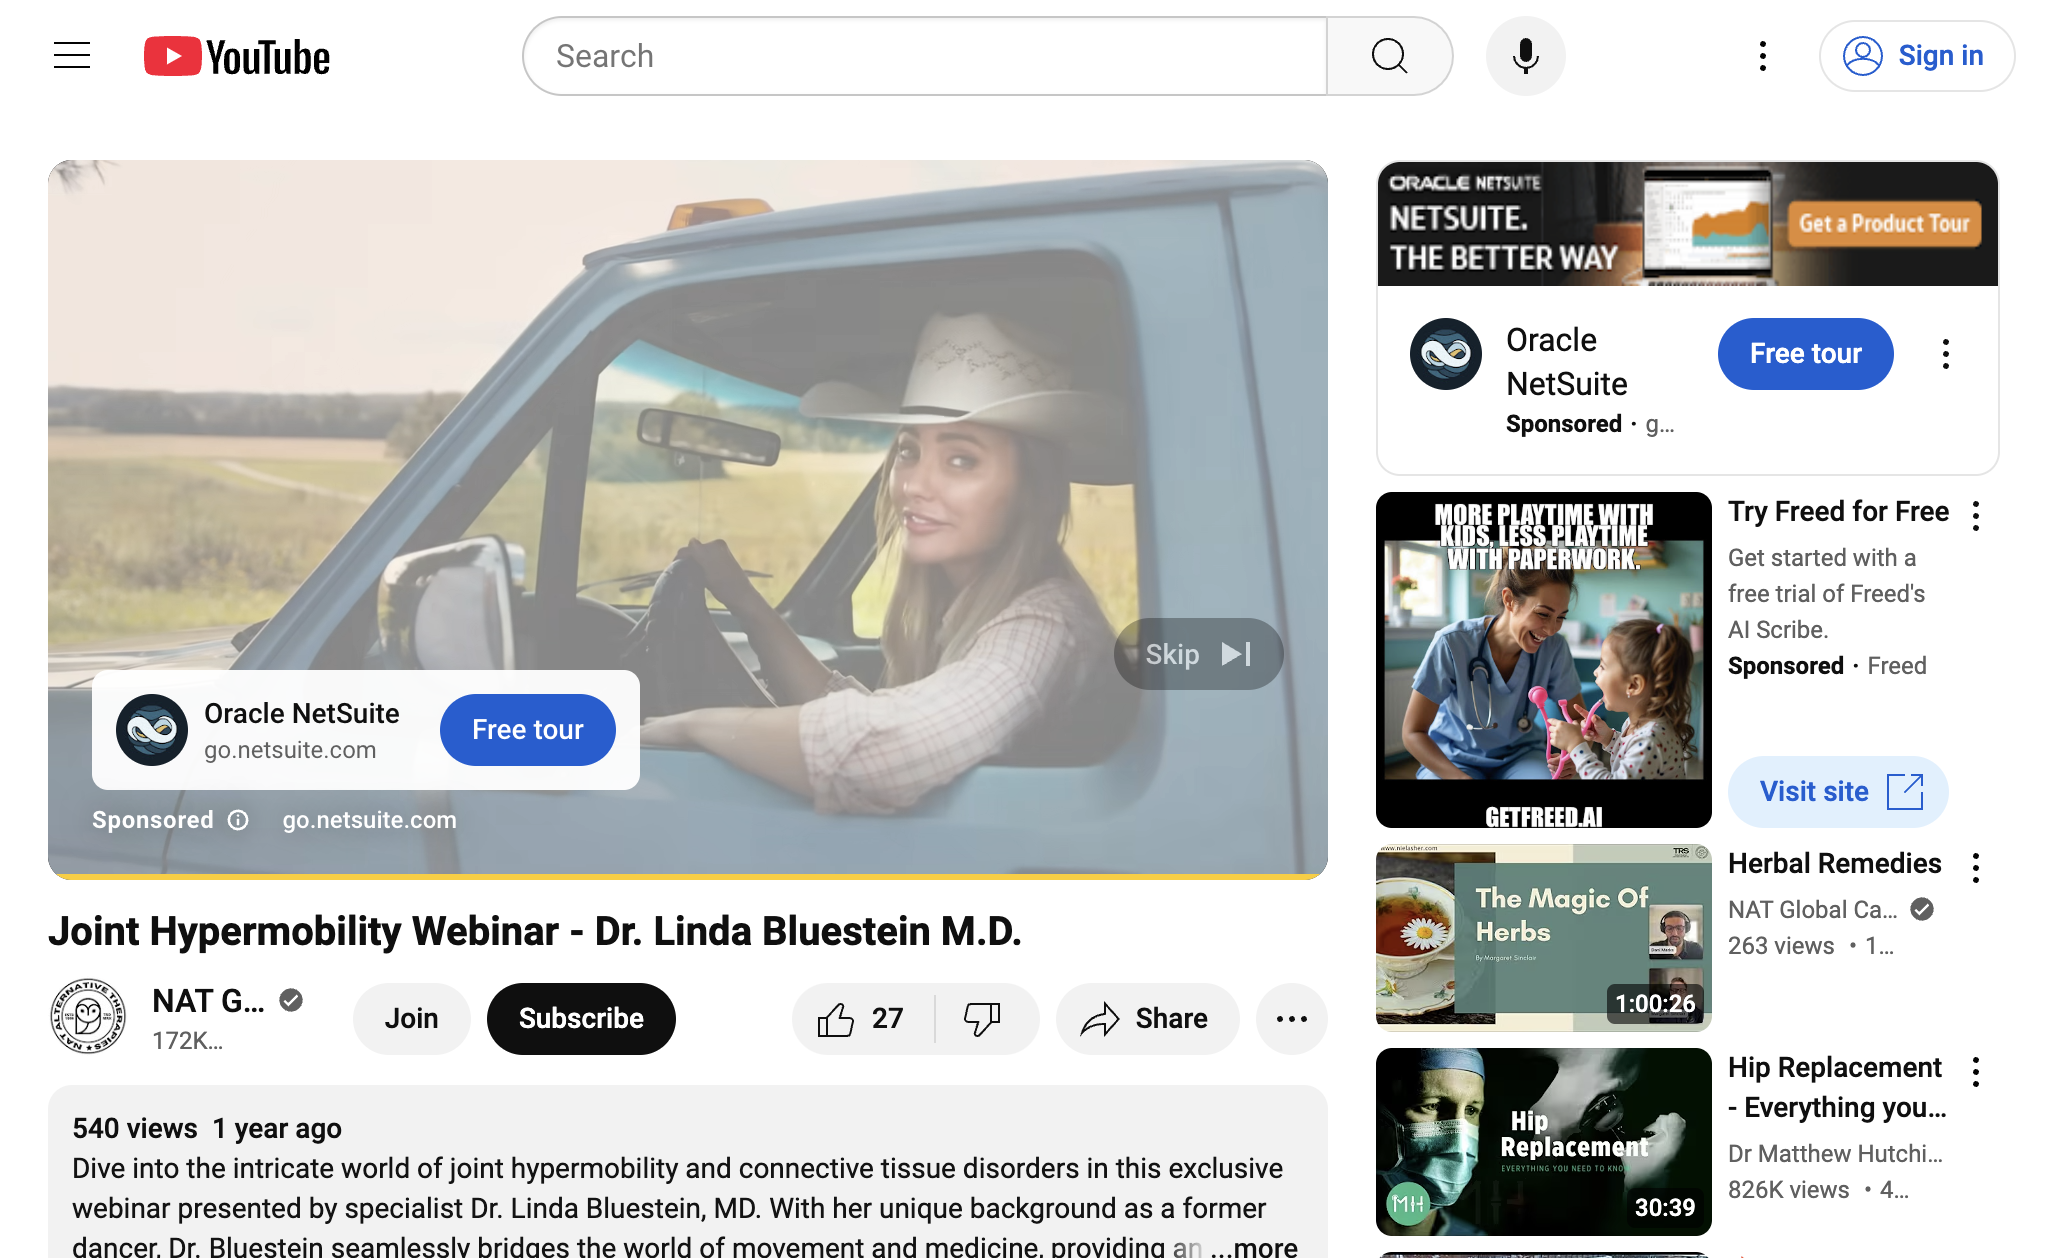Like the video
Viewport: 2048px width, 1258px height.
click(861, 1018)
